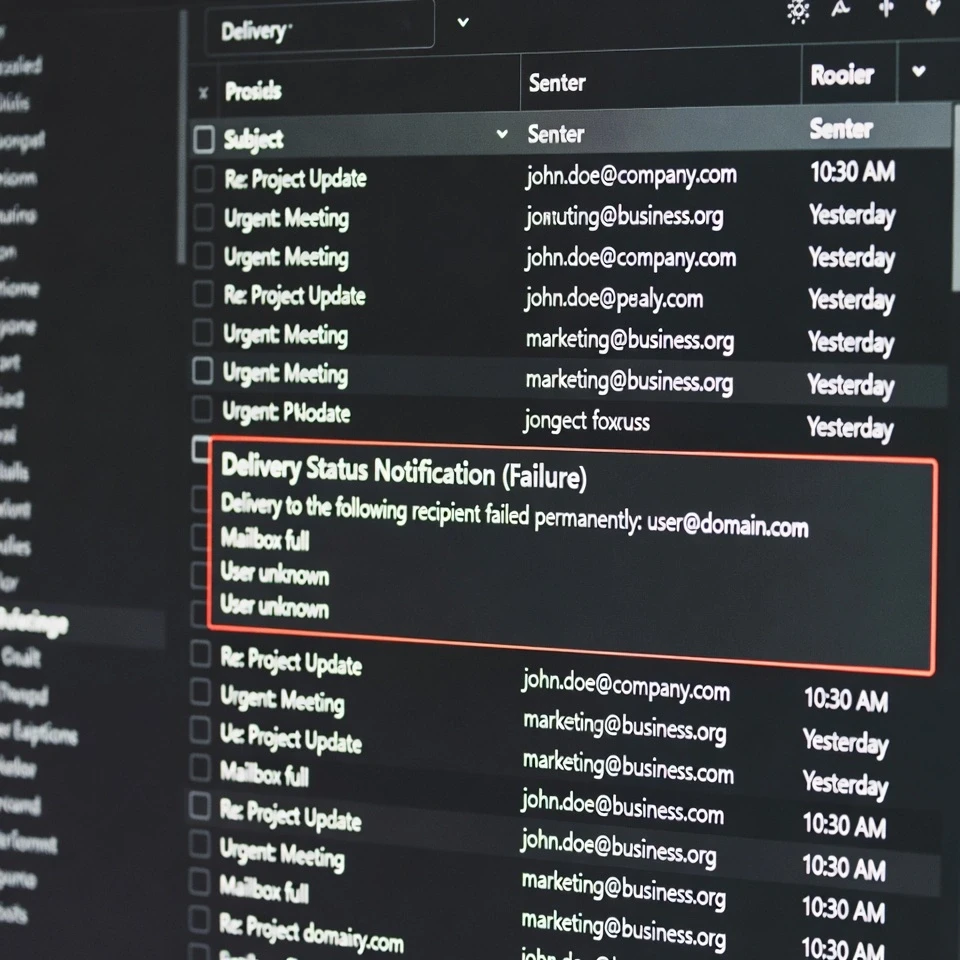This screenshot has width=960, height=960.
Task: Click the Senter column header
Action: pyautogui.click(x=557, y=83)
